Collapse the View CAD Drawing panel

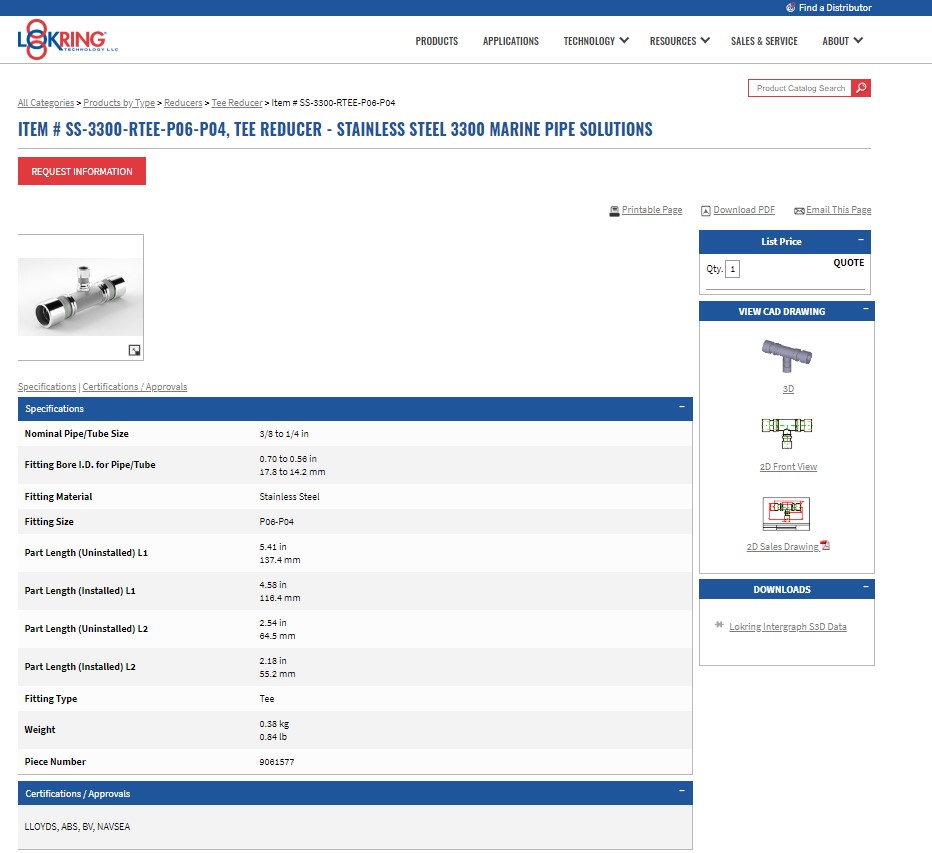(865, 309)
